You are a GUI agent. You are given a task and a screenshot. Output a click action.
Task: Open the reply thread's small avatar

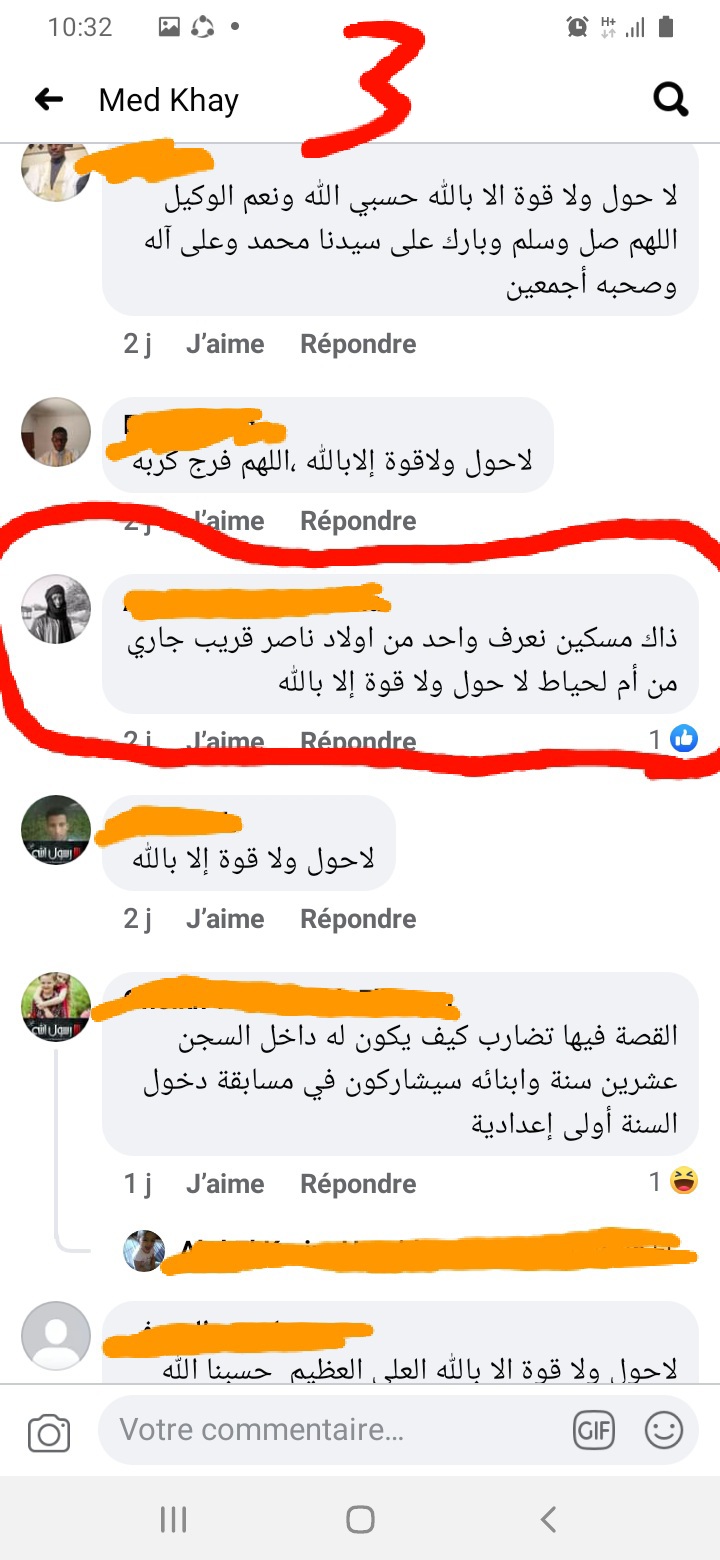[x=144, y=1250]
